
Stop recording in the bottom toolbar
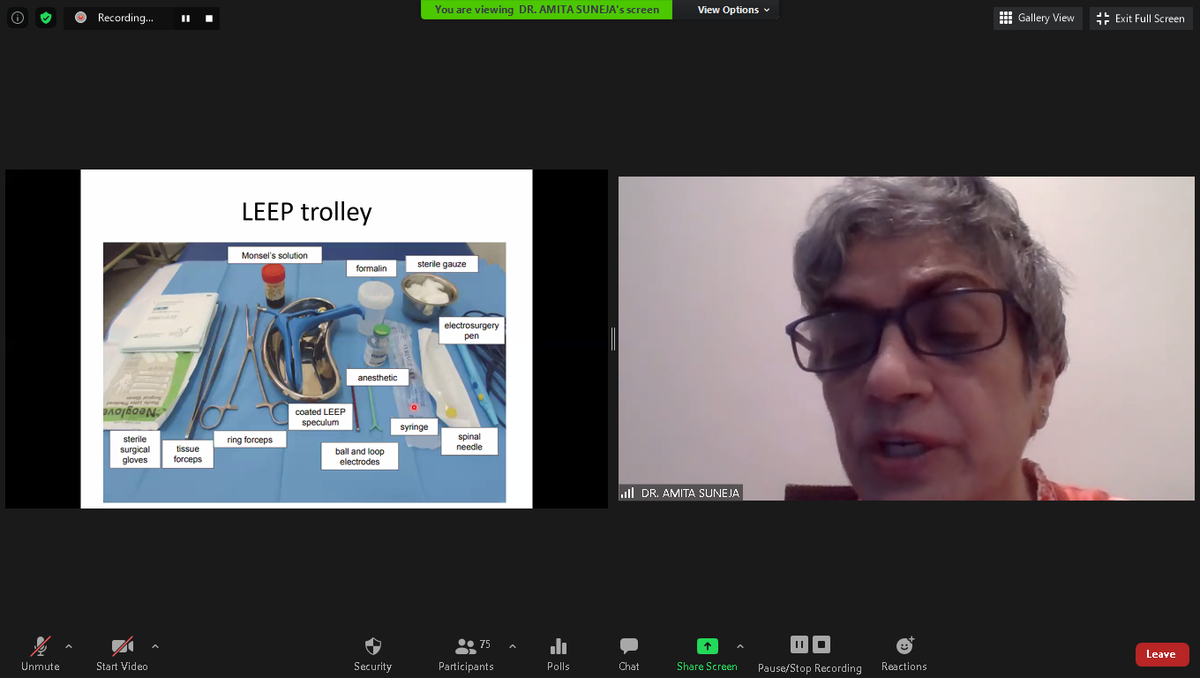[x=821, y=644]
